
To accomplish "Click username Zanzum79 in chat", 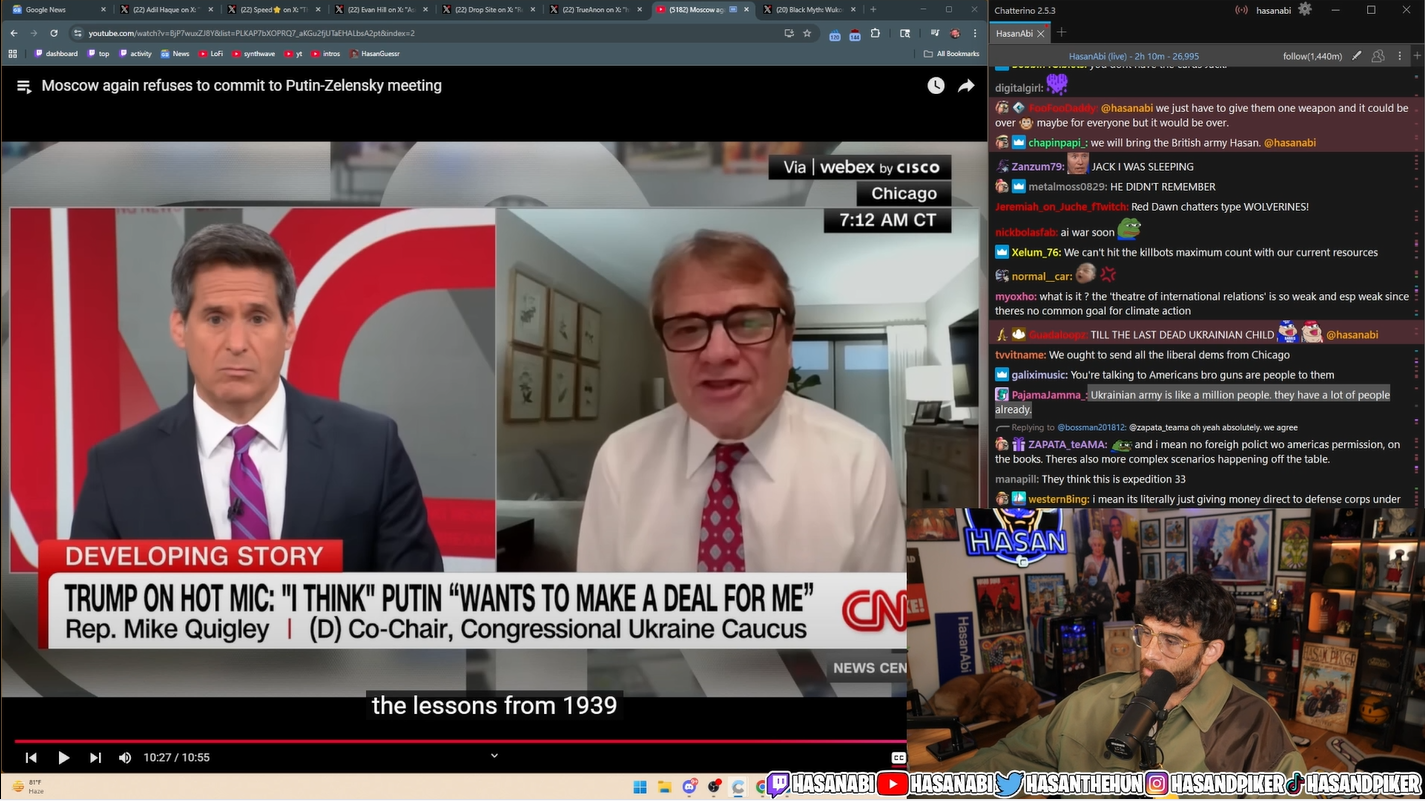I will coord(1038,167).
